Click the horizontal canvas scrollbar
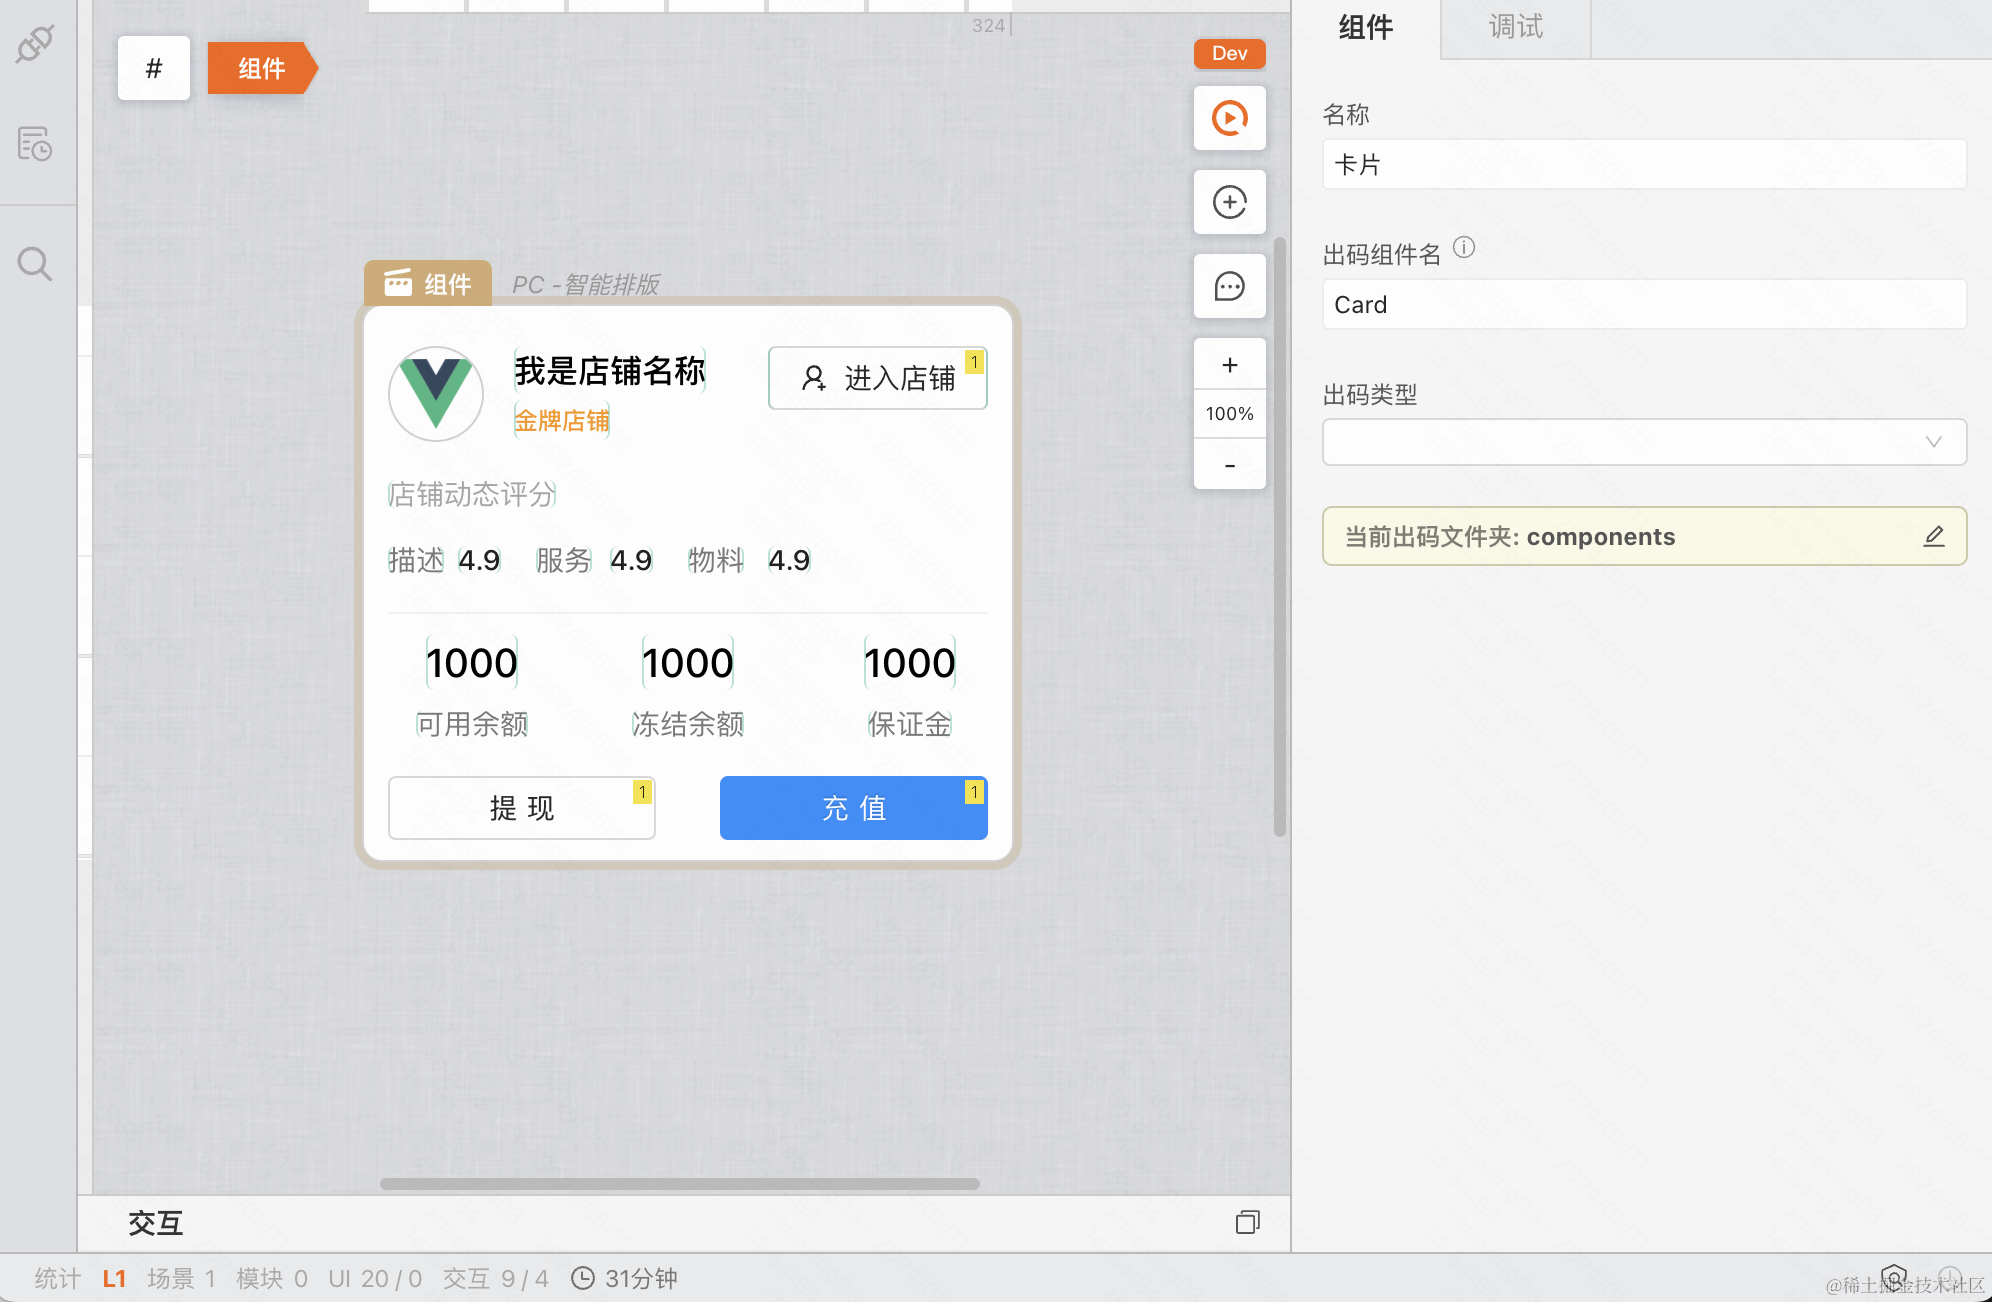The image size is (1992, 1302). point(680,1184)
